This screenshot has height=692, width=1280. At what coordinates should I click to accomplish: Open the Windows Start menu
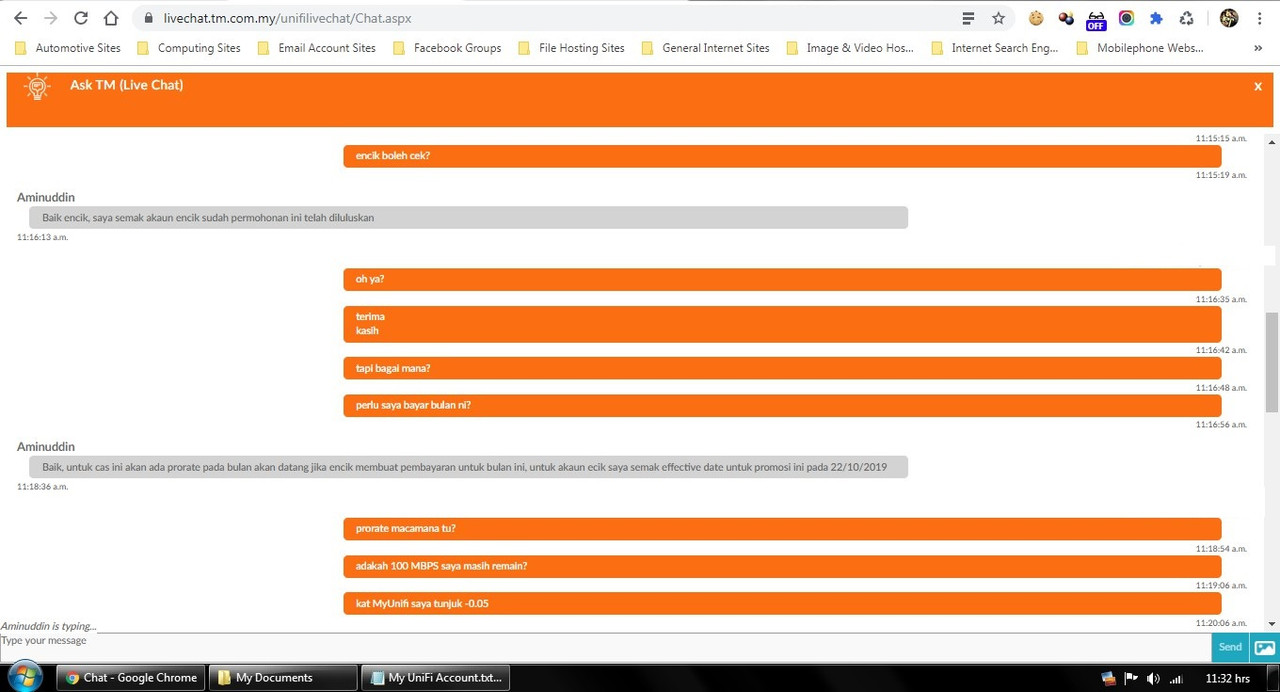(x=25, y=677)
